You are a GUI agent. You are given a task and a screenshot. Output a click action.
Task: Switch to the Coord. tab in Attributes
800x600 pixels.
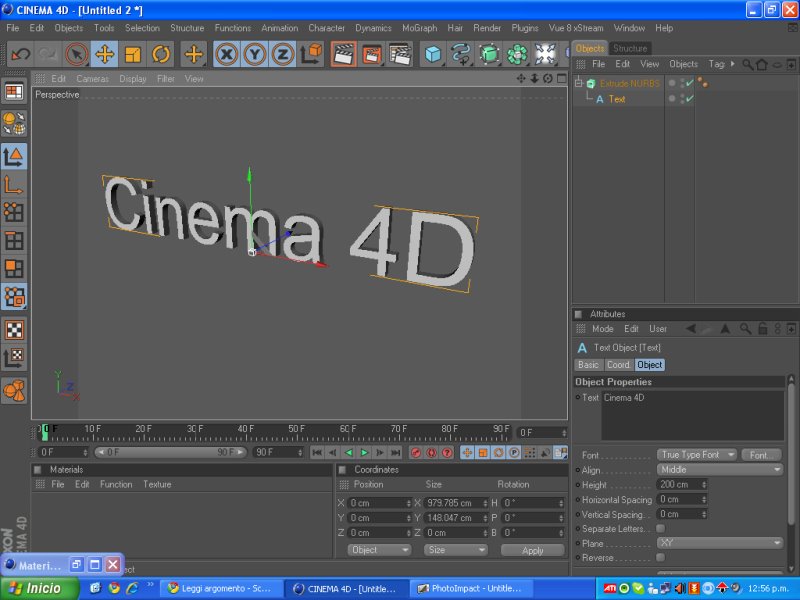tap(618, 365)
